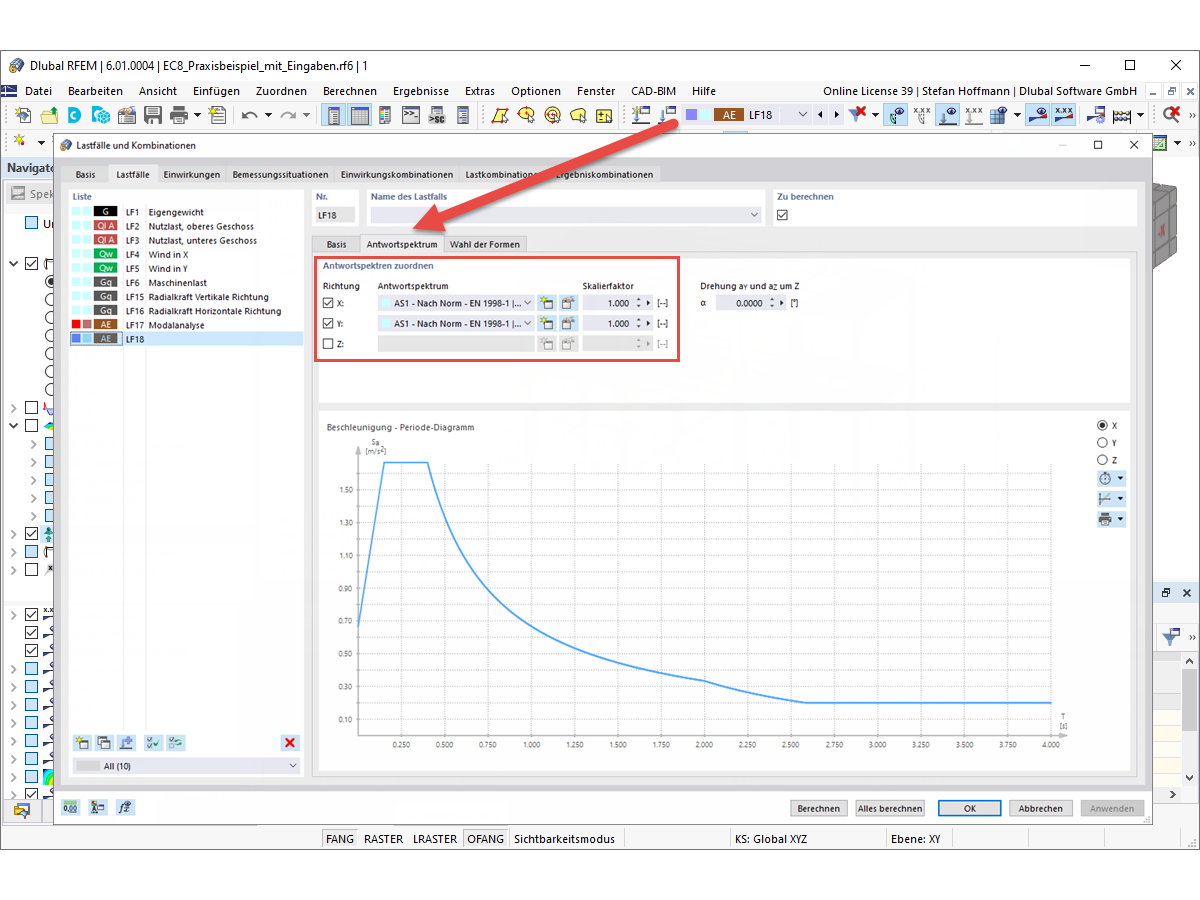Enable the Z direction response spectrum checkbox
The image size is (1200, 900).
(330, 343)
